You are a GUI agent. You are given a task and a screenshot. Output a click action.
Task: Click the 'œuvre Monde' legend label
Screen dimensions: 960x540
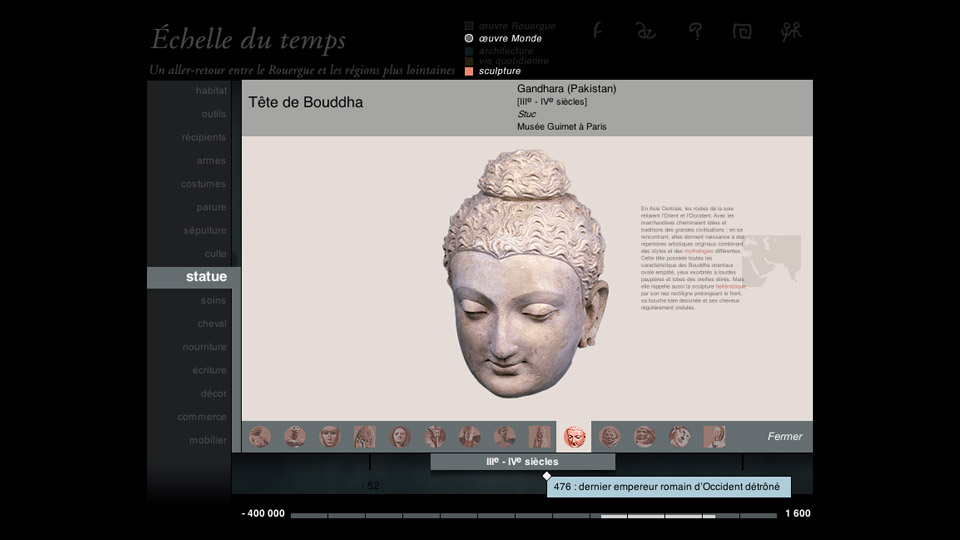pyautogui.click(x=510, y=38)
